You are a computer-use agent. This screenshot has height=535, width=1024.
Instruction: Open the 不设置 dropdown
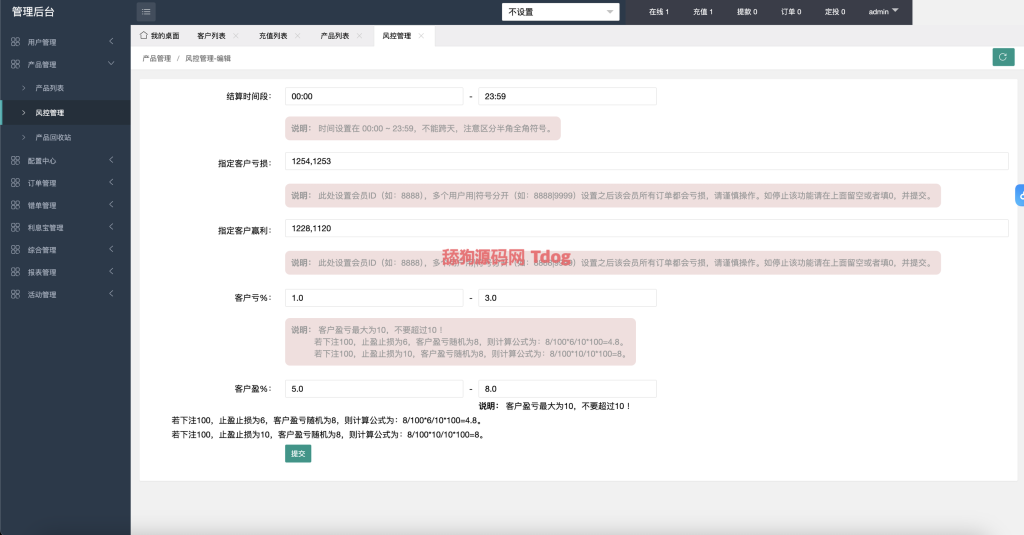(561, 12)
